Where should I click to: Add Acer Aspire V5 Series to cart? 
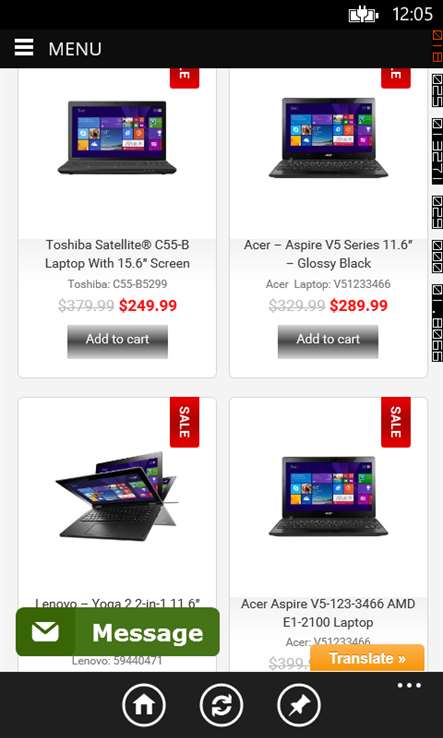coord(328,341)
